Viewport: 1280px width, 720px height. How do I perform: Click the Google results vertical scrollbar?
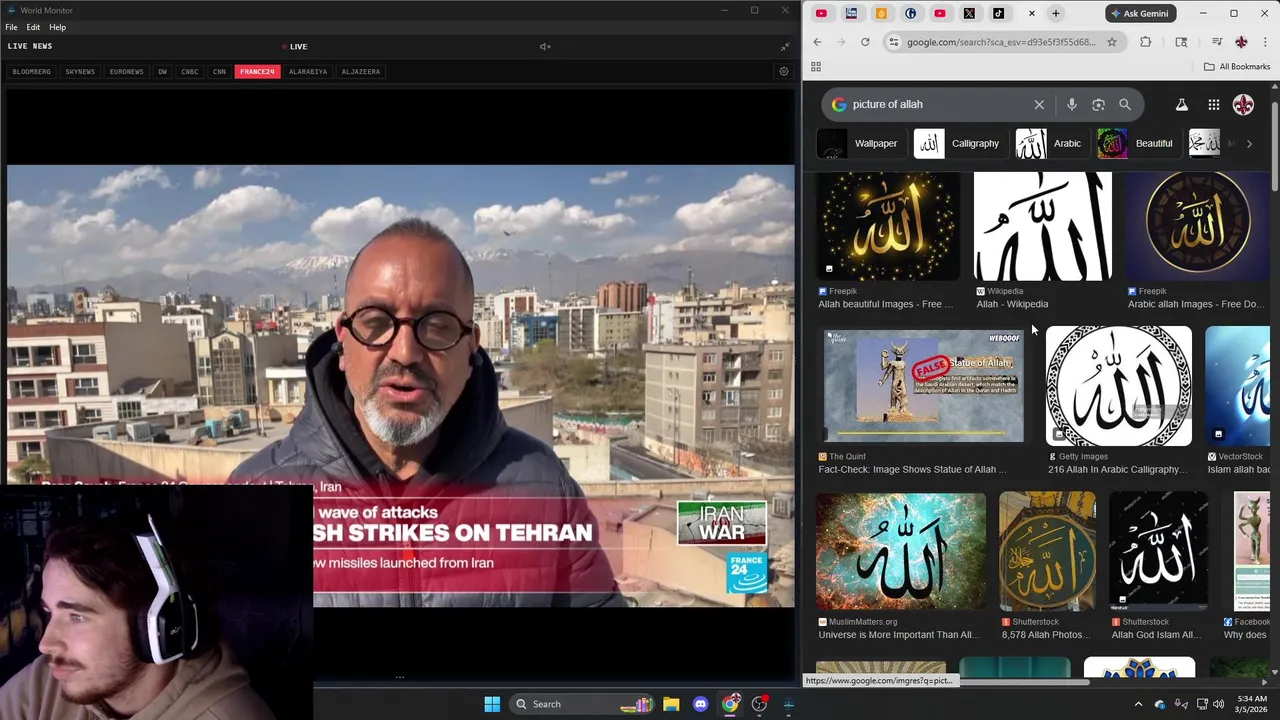click(x=1274, y=145)
